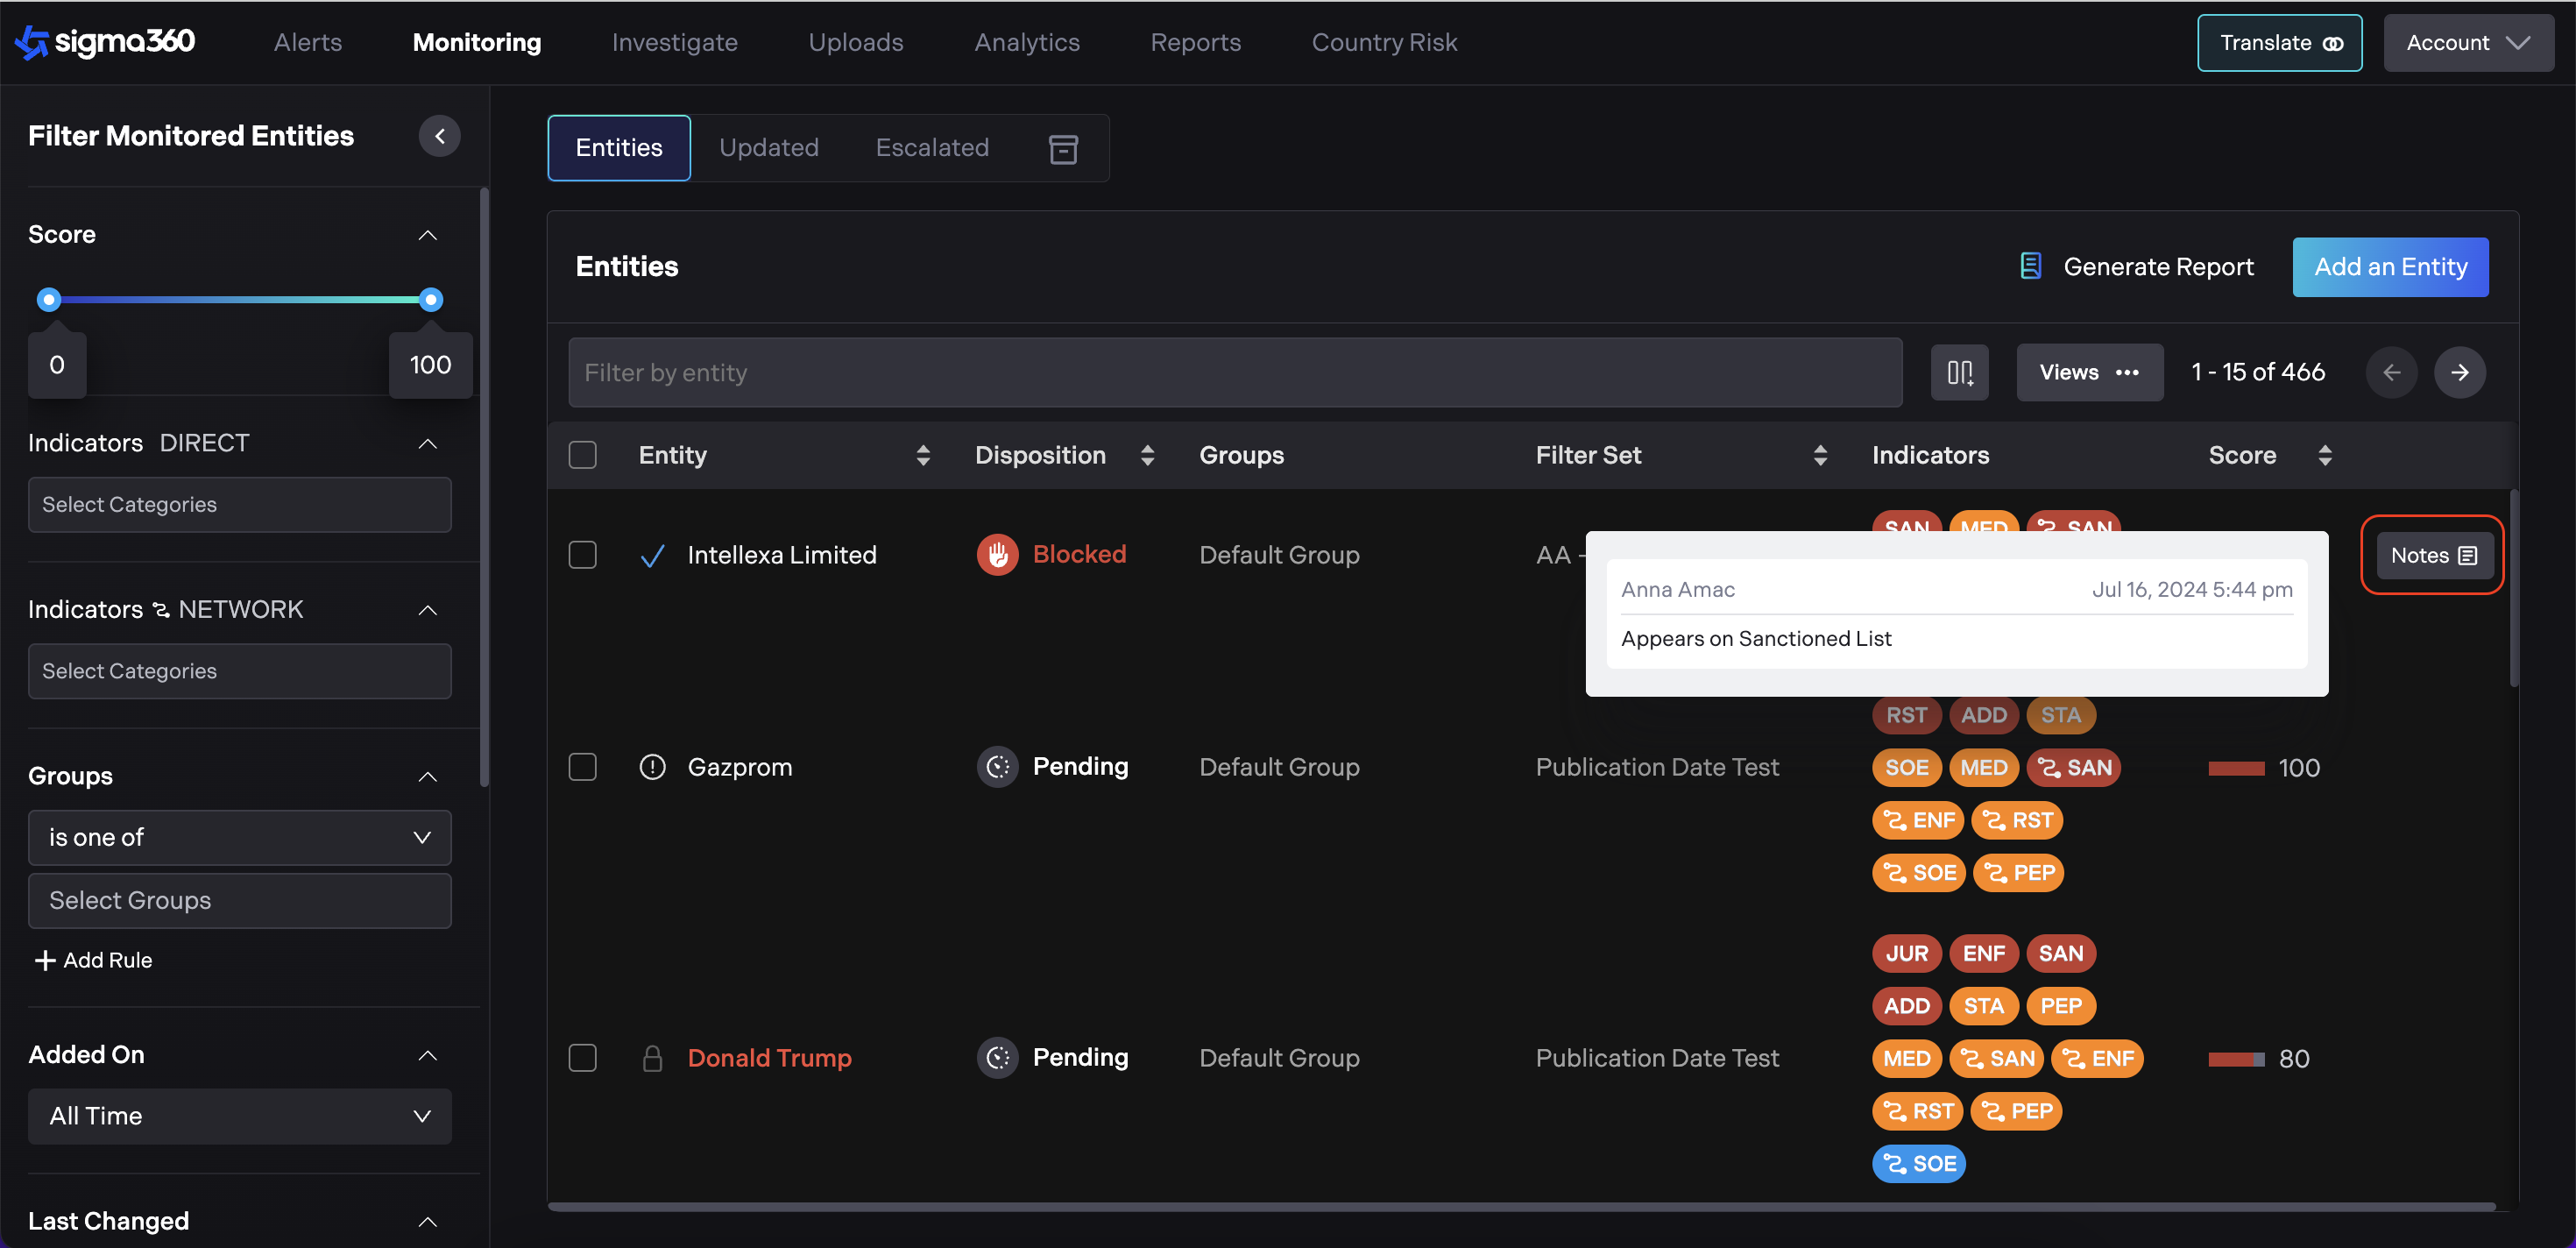Click lock icon beside Donald Trump
Image resolution: width=2576 pixels, height=1248 pixels.
click(x=652, y=1058)
